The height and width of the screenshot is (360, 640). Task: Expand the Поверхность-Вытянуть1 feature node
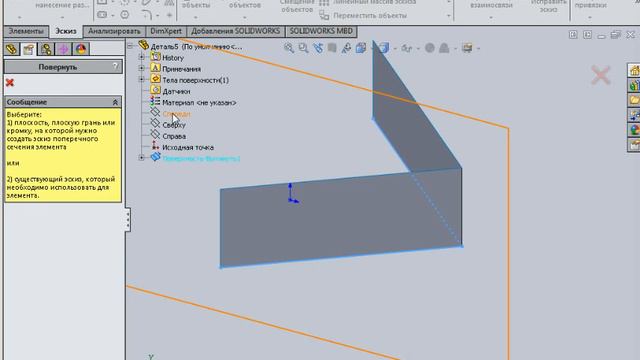point(142,158)
